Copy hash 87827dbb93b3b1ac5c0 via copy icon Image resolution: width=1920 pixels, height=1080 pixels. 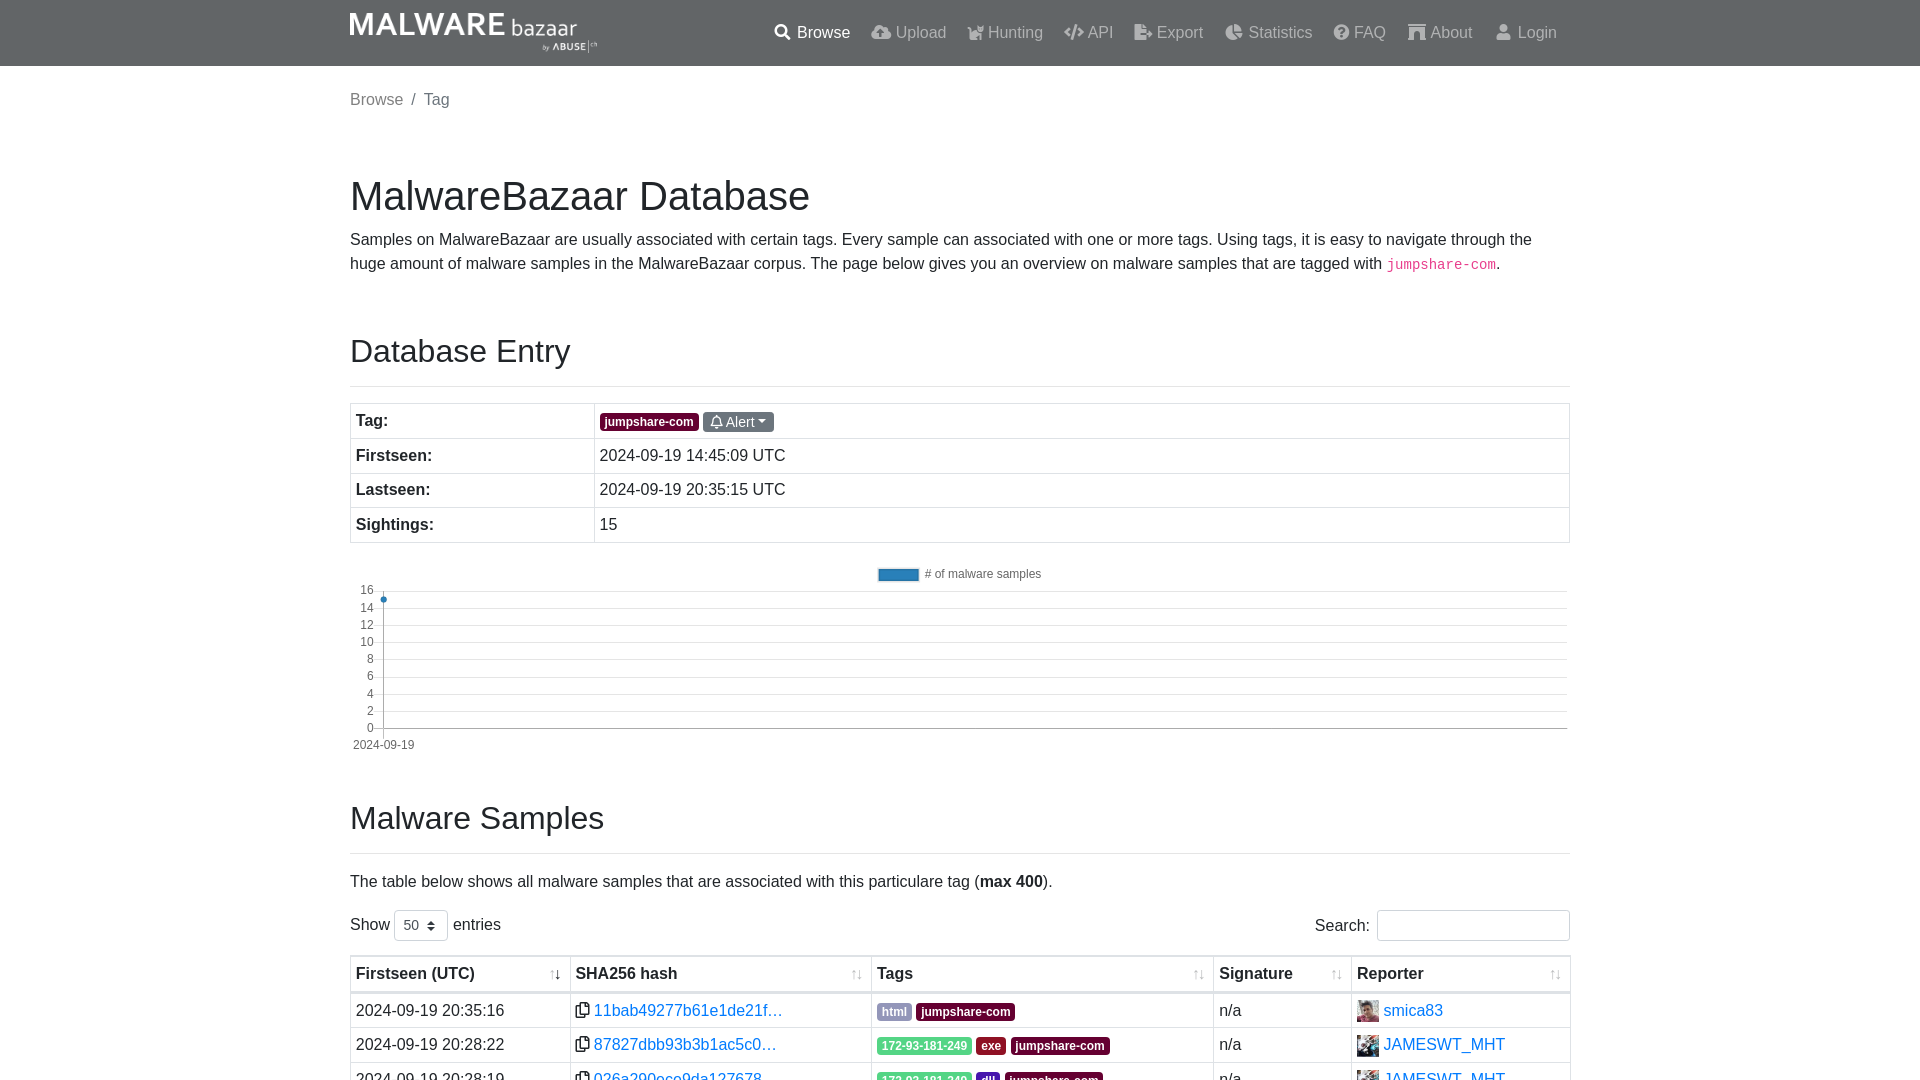click(582, 1044)
